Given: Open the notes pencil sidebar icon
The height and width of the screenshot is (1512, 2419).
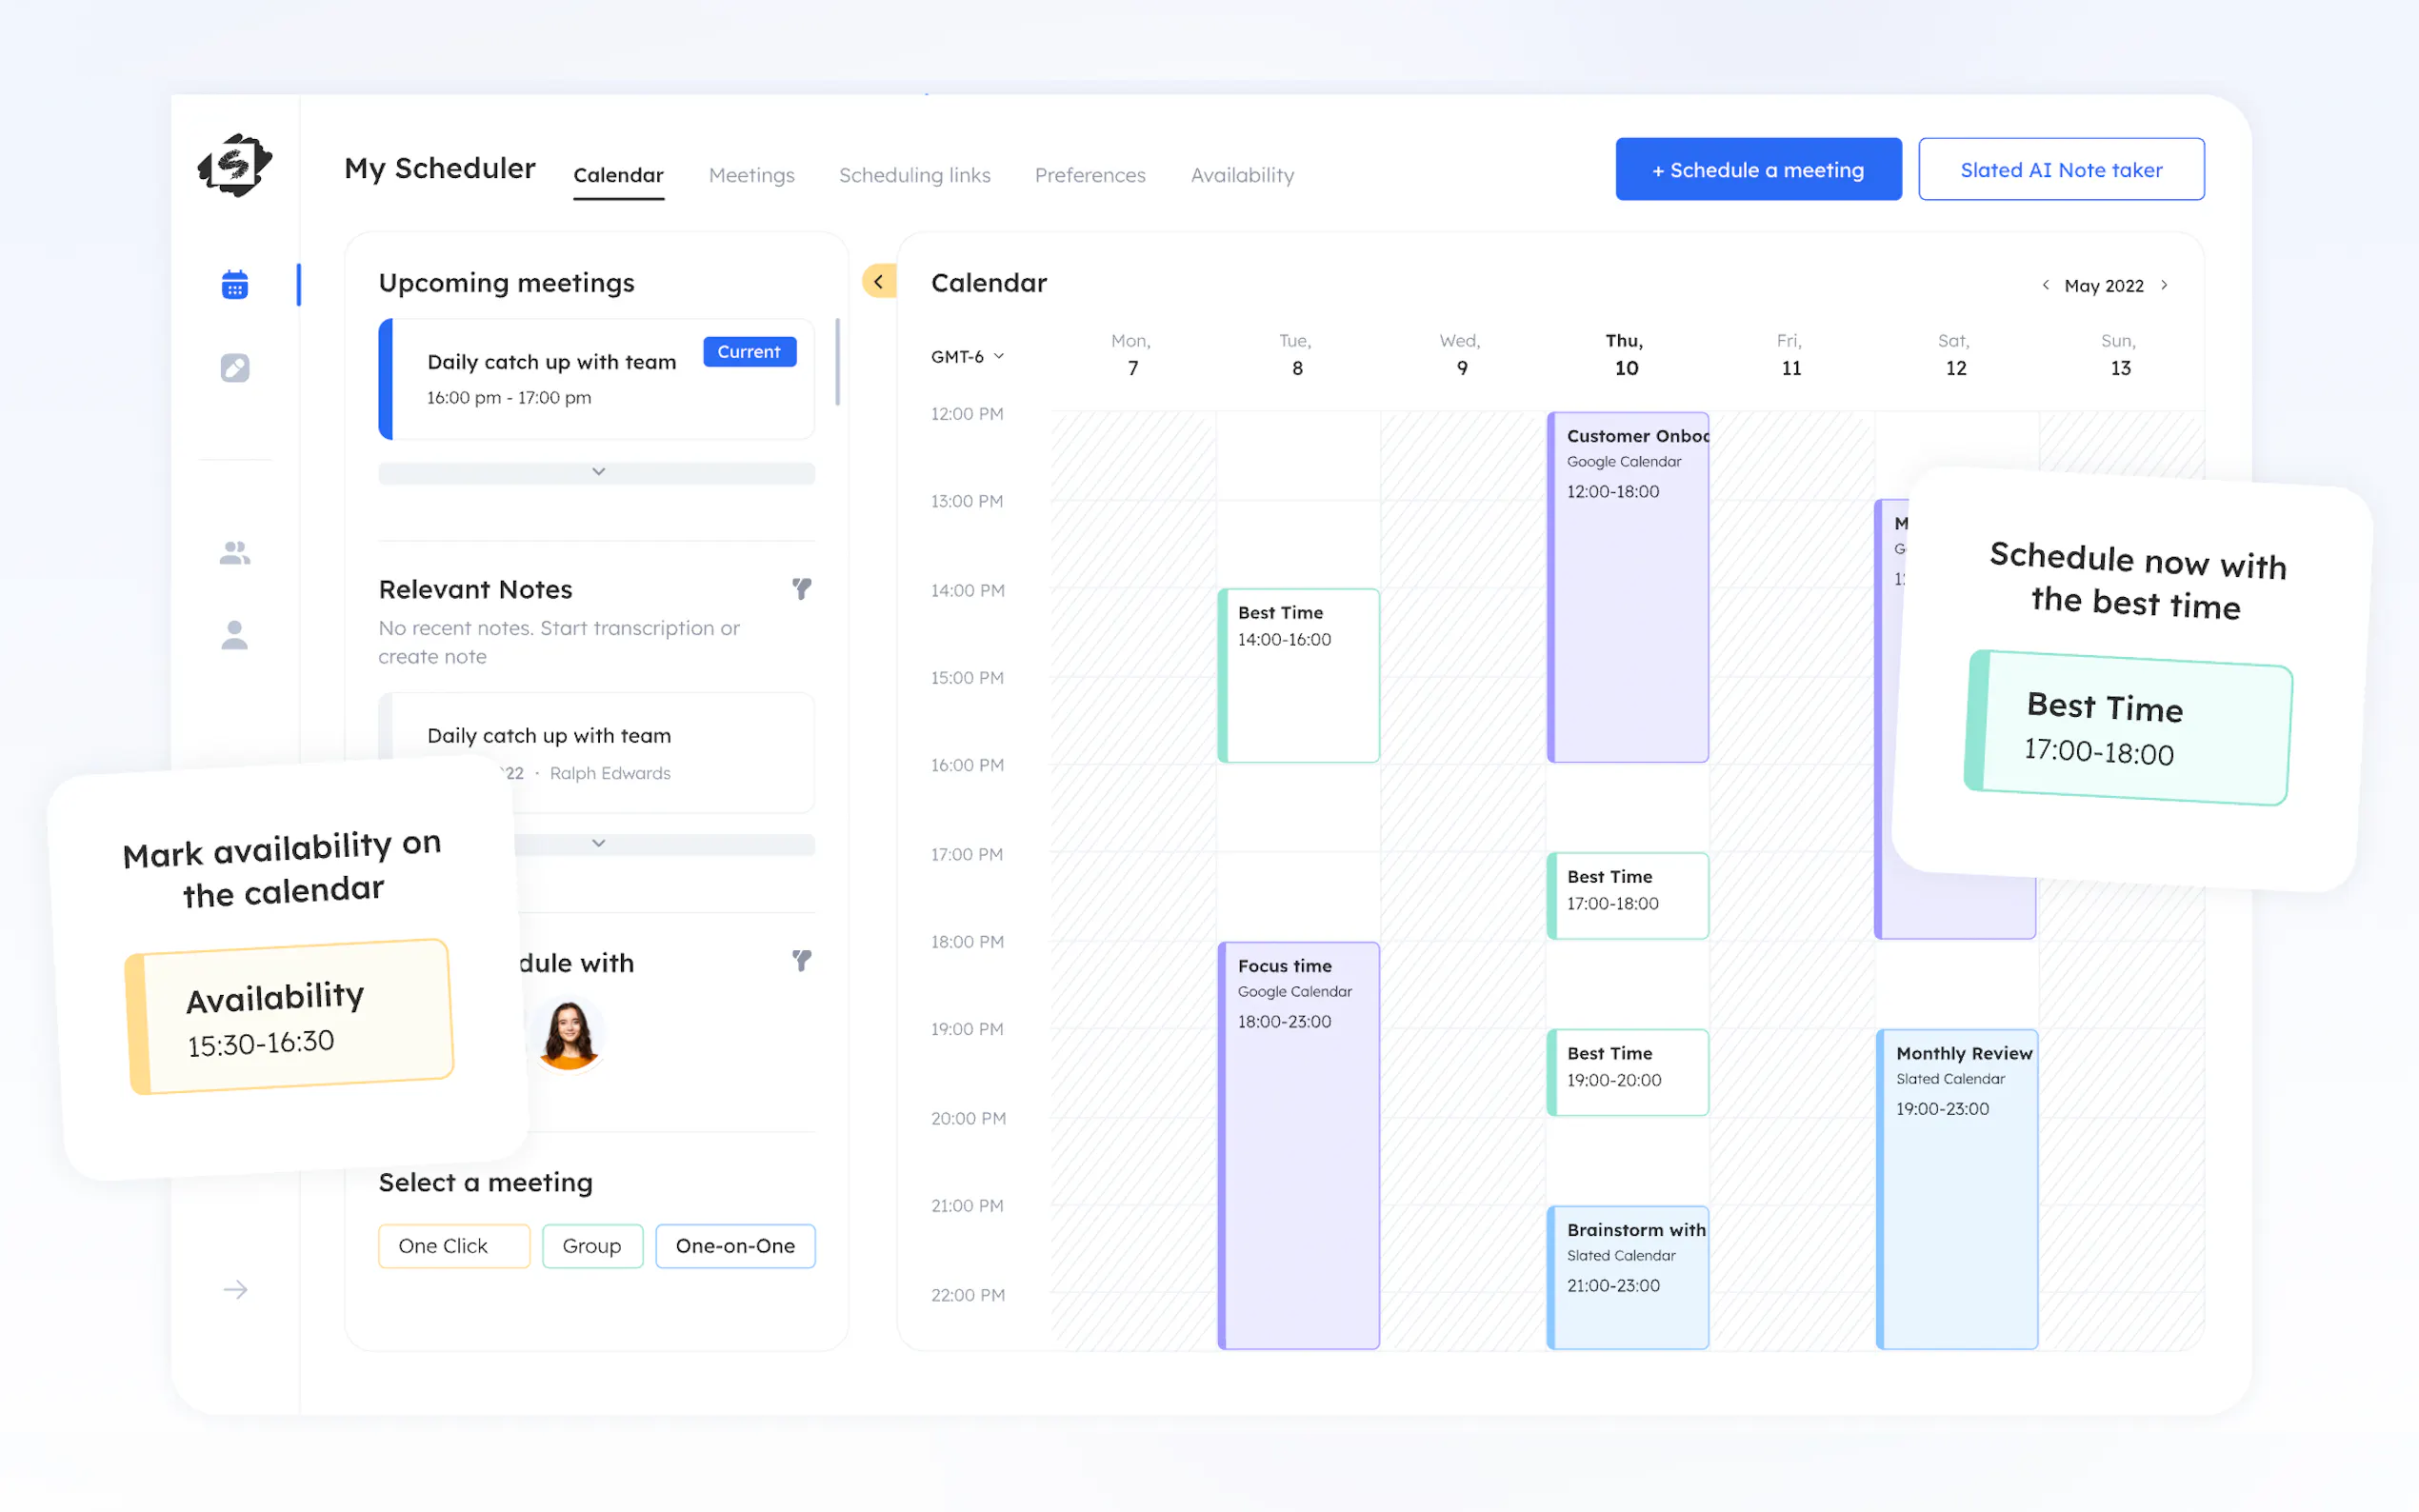Looking at the screenshot, I should [234, 368].
